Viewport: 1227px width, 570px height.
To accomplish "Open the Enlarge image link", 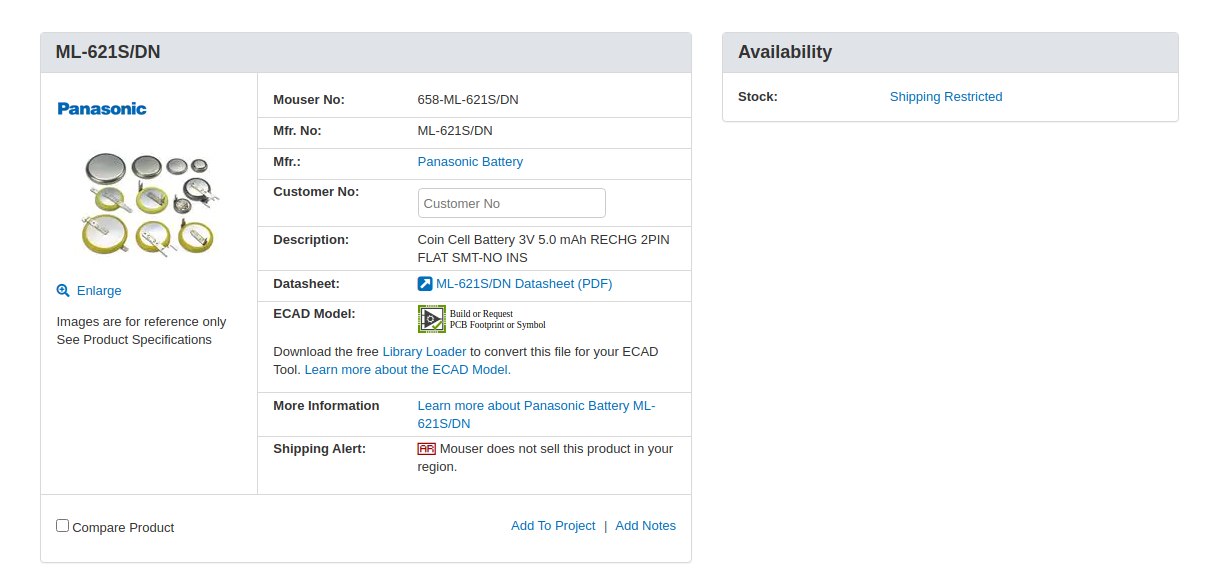I will (99, 291).
